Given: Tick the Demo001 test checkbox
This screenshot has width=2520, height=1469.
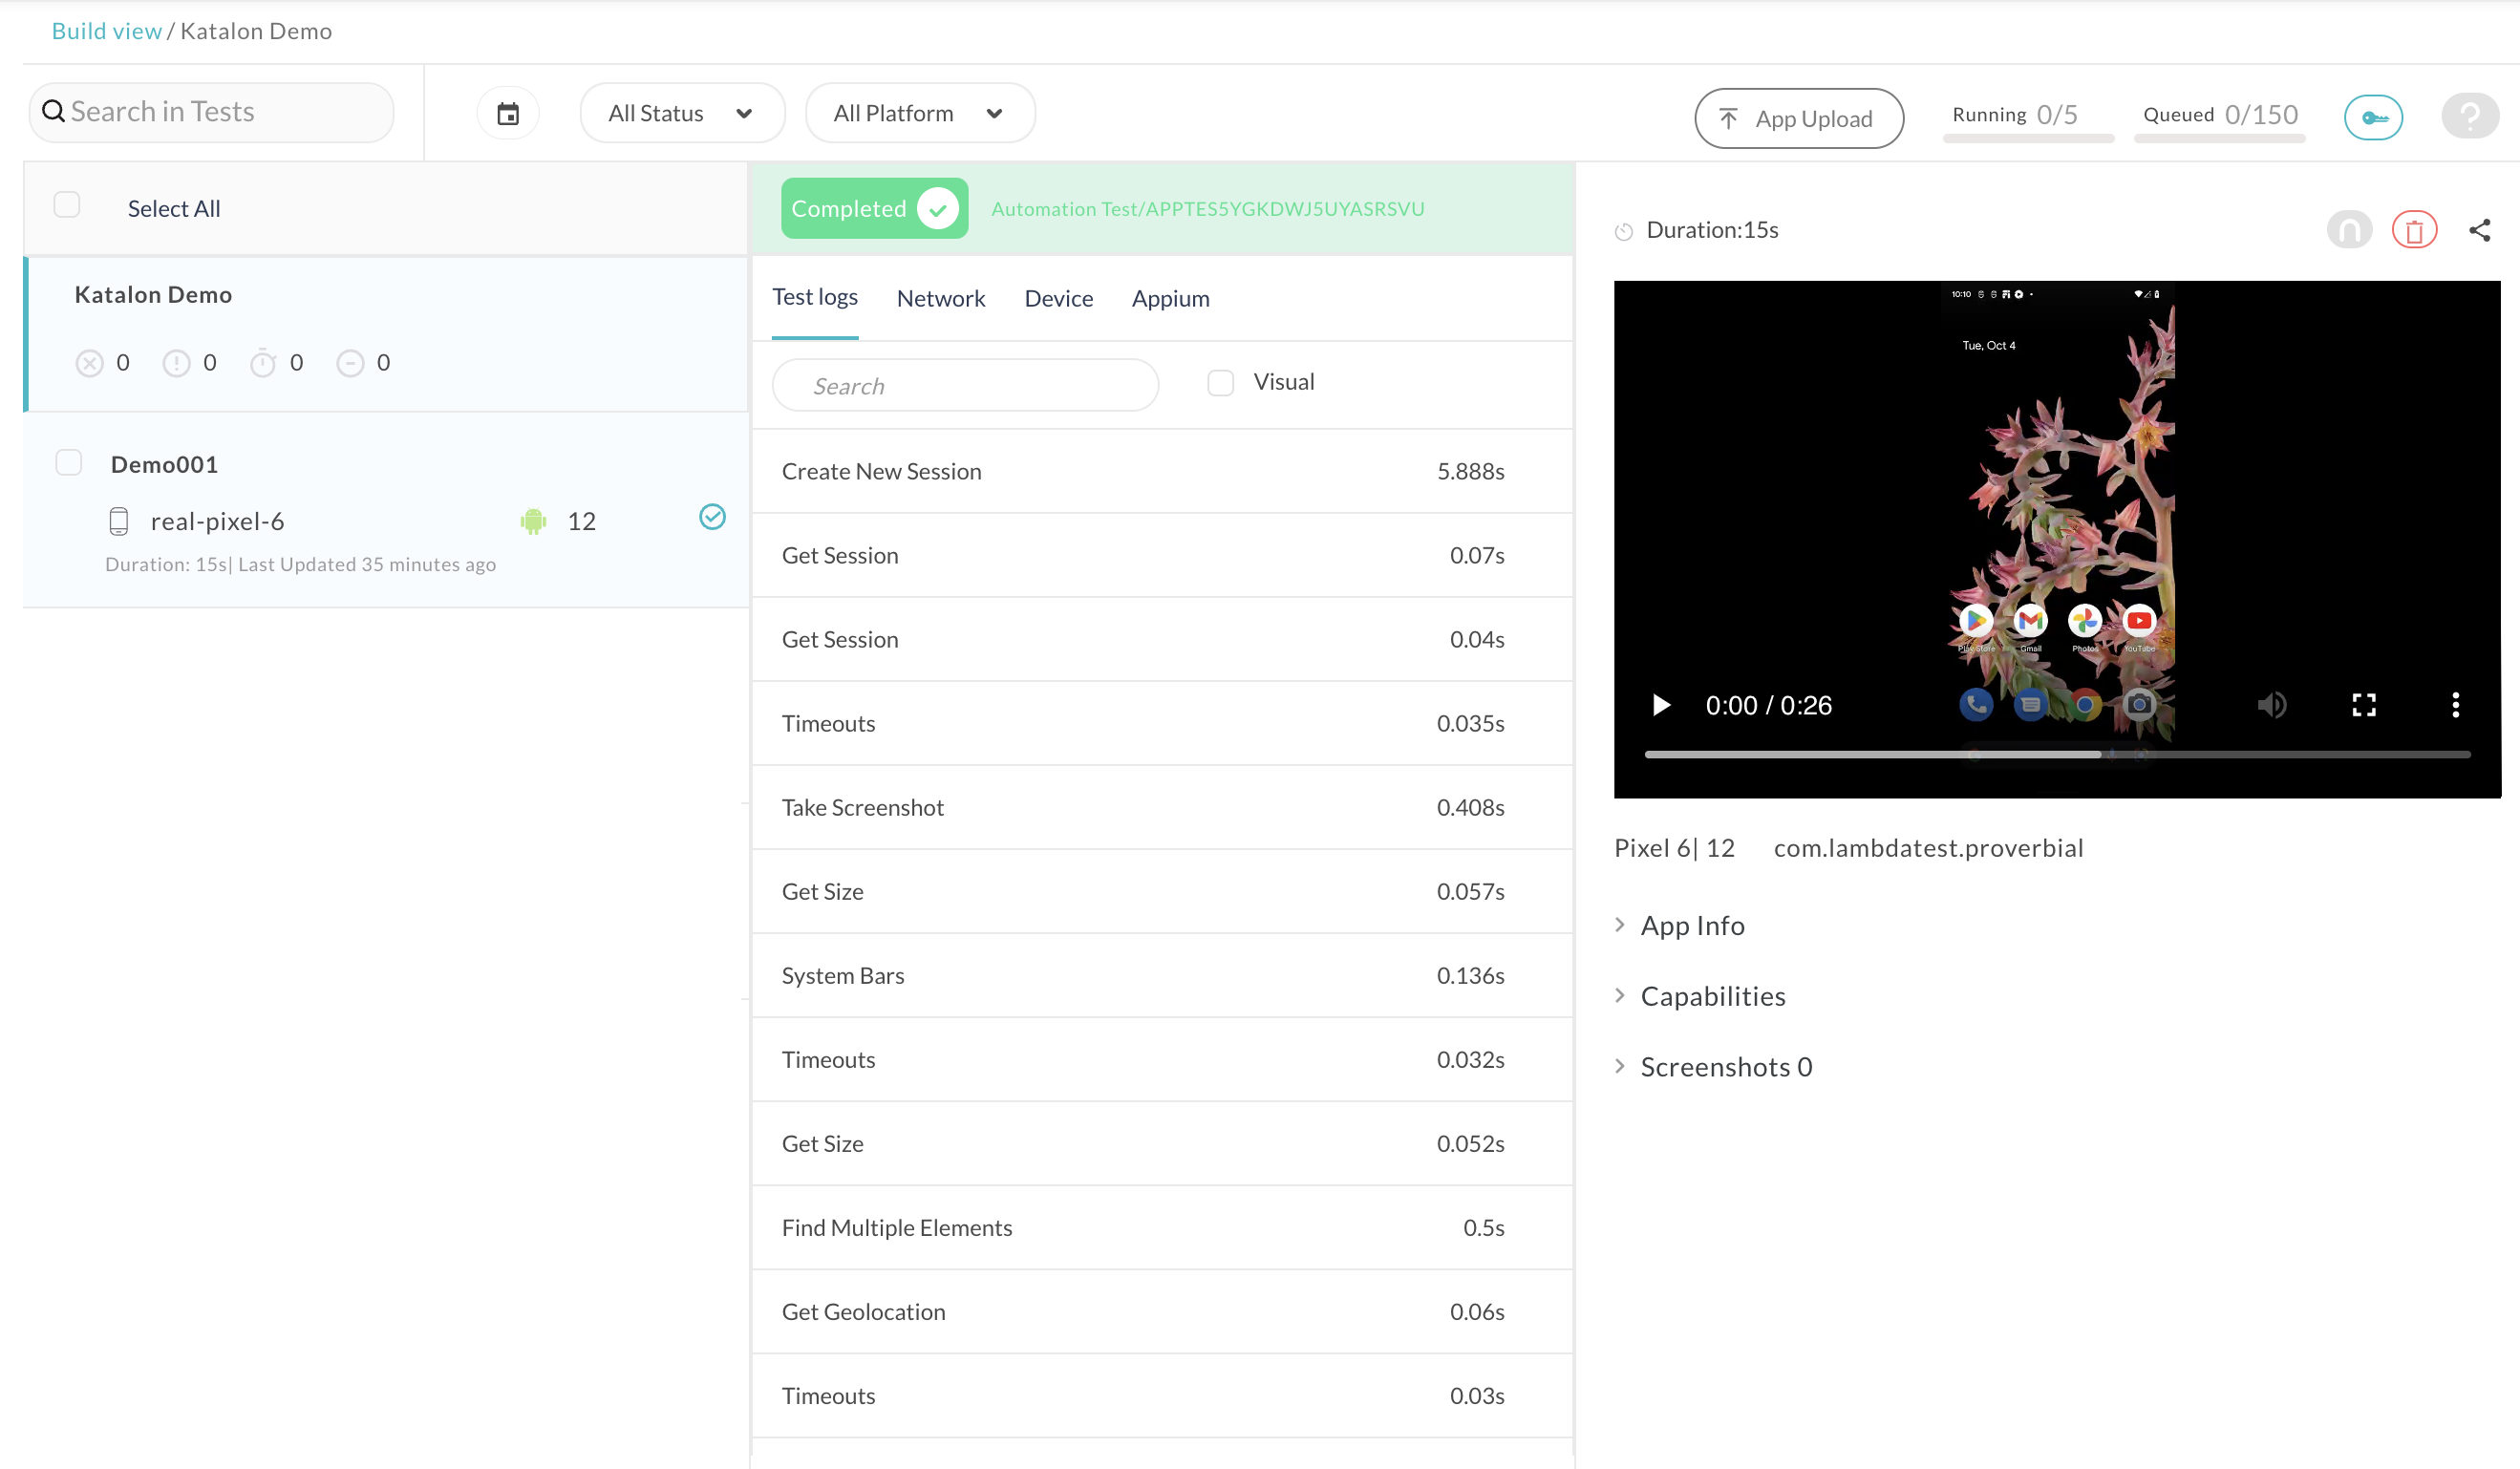Looking at the screenshot, I should (x=69, y=463).
